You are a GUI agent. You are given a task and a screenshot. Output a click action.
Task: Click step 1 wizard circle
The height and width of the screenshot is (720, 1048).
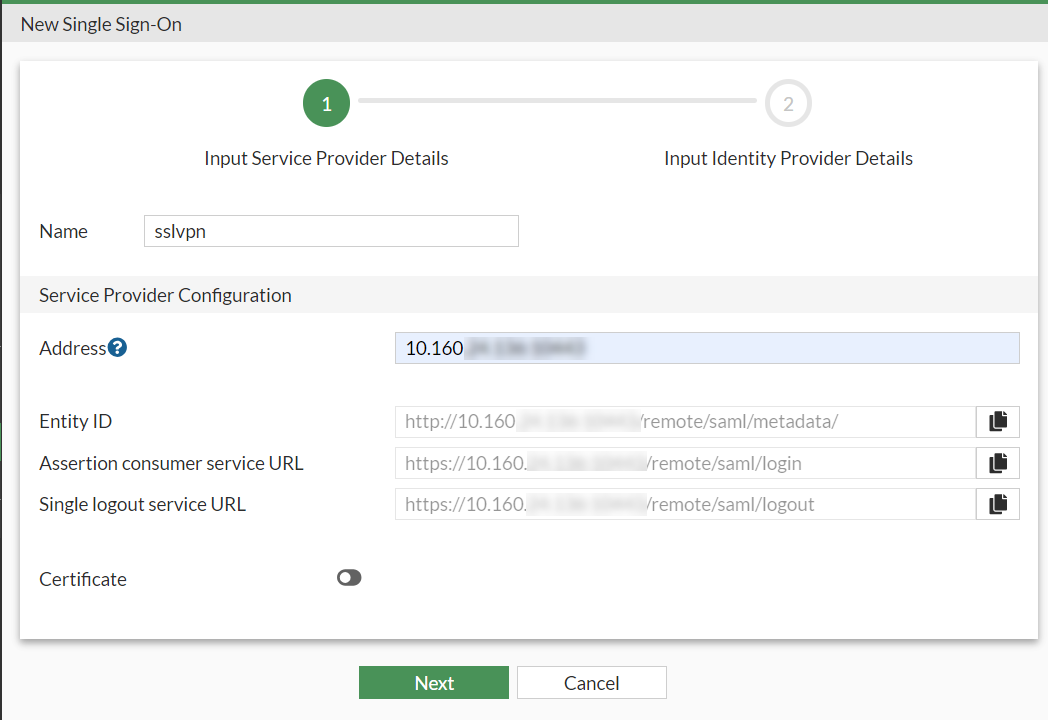[326, 104]
